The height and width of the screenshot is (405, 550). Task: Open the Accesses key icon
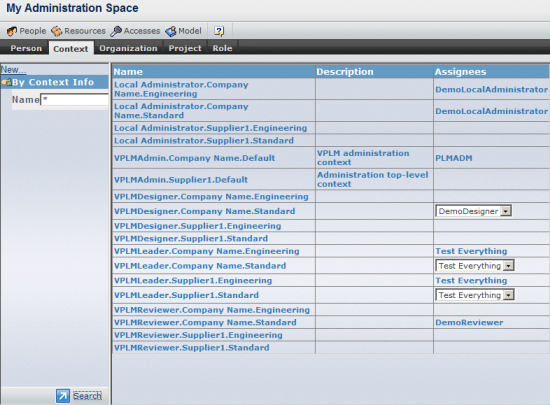116,31
